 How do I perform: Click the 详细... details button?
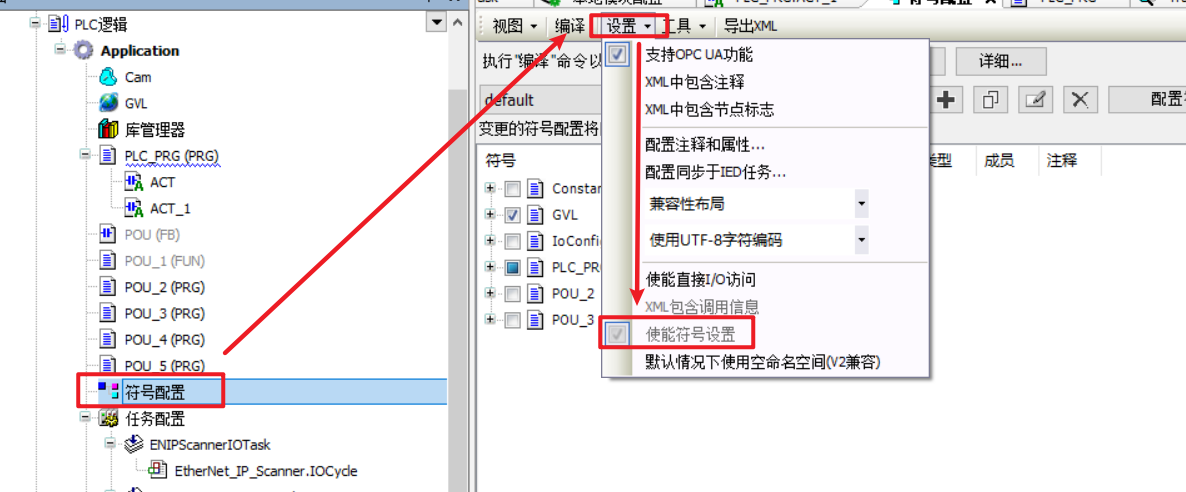(1001, 61)
